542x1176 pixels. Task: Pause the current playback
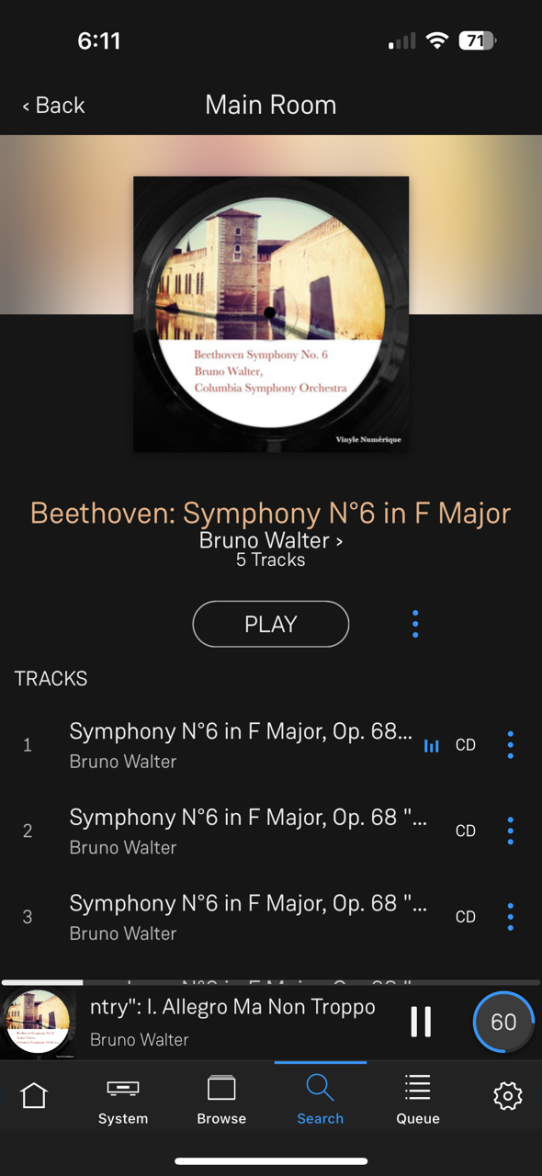tap(421, 1022)
